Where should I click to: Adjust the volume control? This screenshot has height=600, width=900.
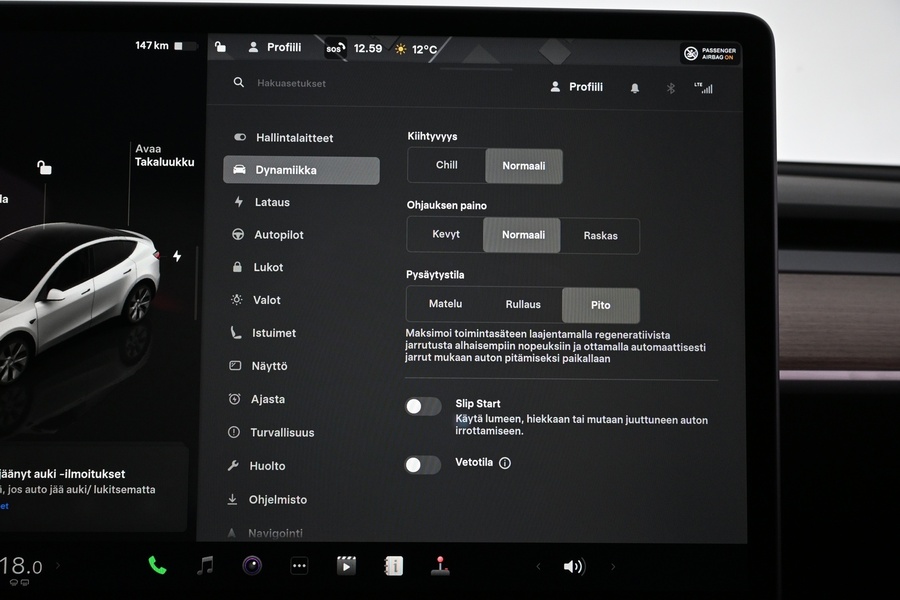coord(573,566)
